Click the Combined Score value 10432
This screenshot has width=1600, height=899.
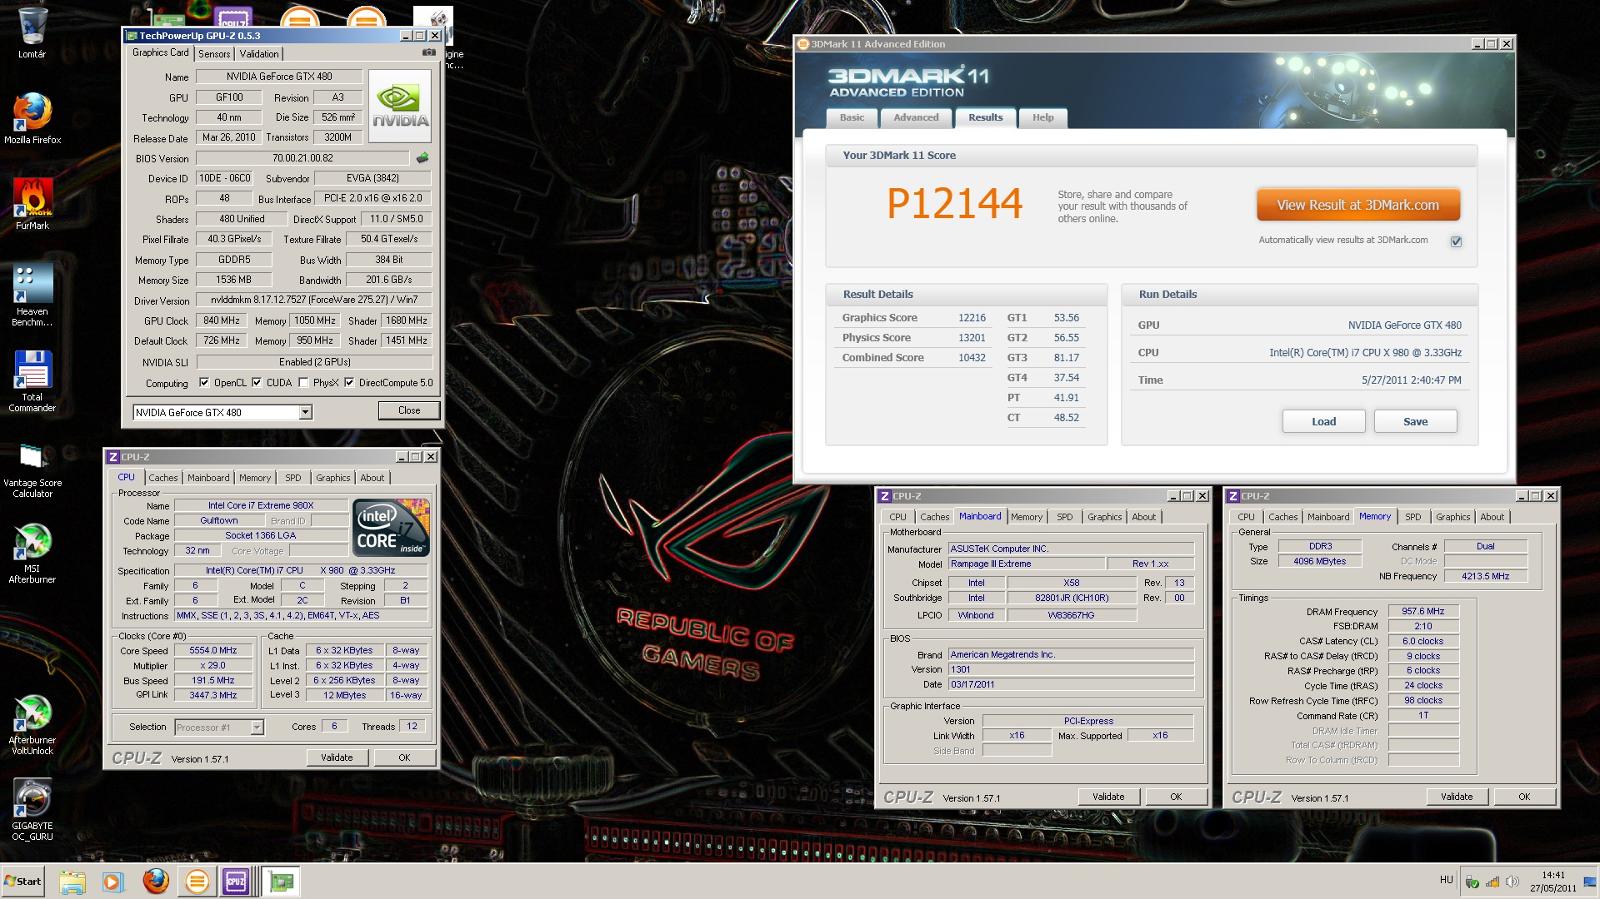coord(972,358)
